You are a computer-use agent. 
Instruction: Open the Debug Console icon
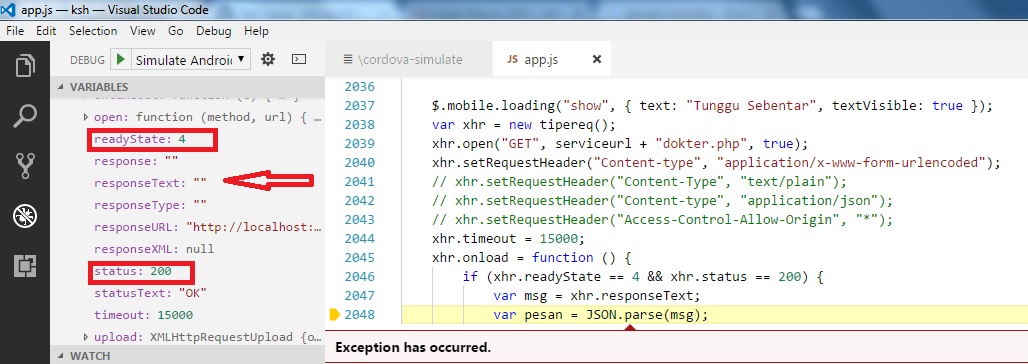(299, 60)
